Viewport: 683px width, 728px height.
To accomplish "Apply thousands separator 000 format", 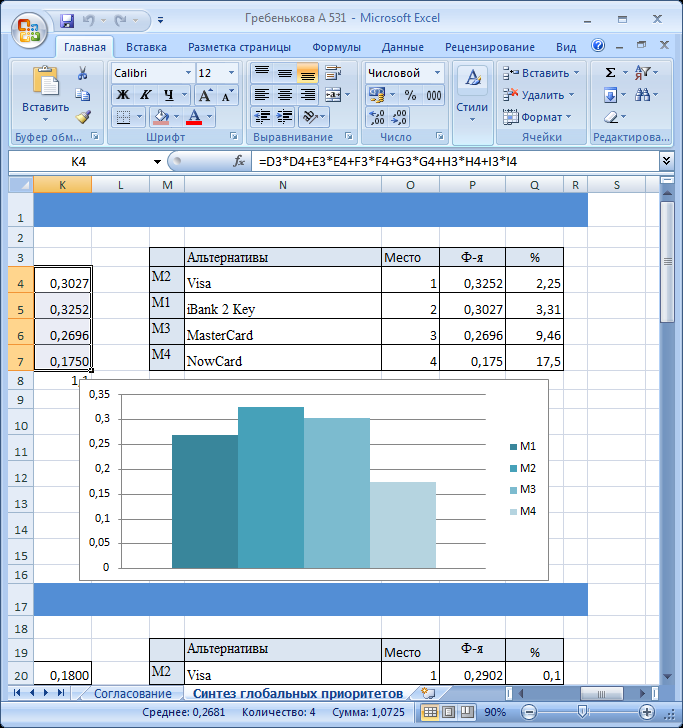I will [x=434, y=95].
